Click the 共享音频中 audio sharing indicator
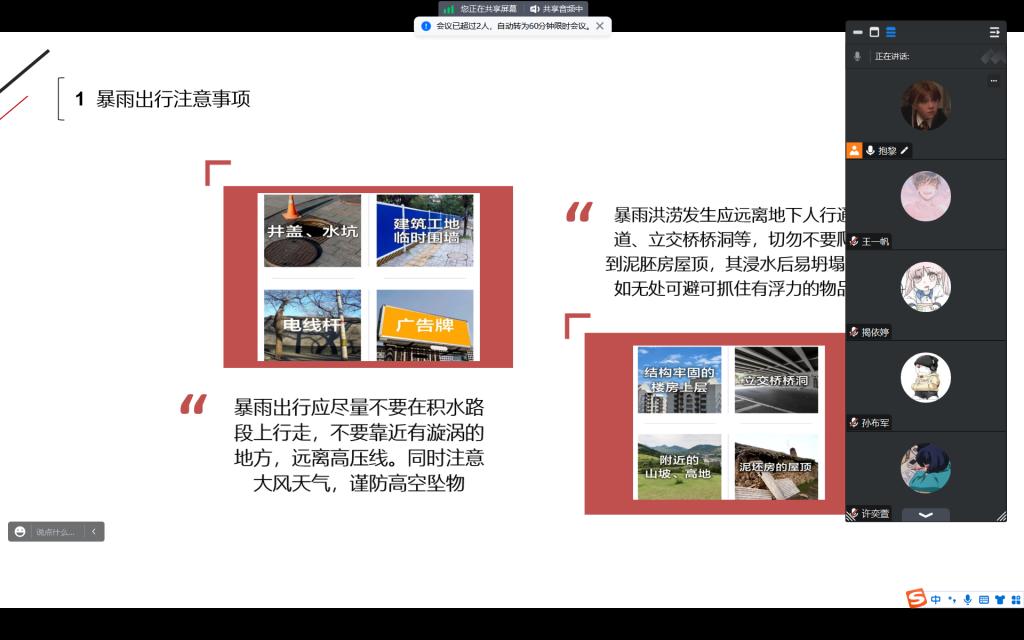1024x640 pixels. [x=556, y=9]
